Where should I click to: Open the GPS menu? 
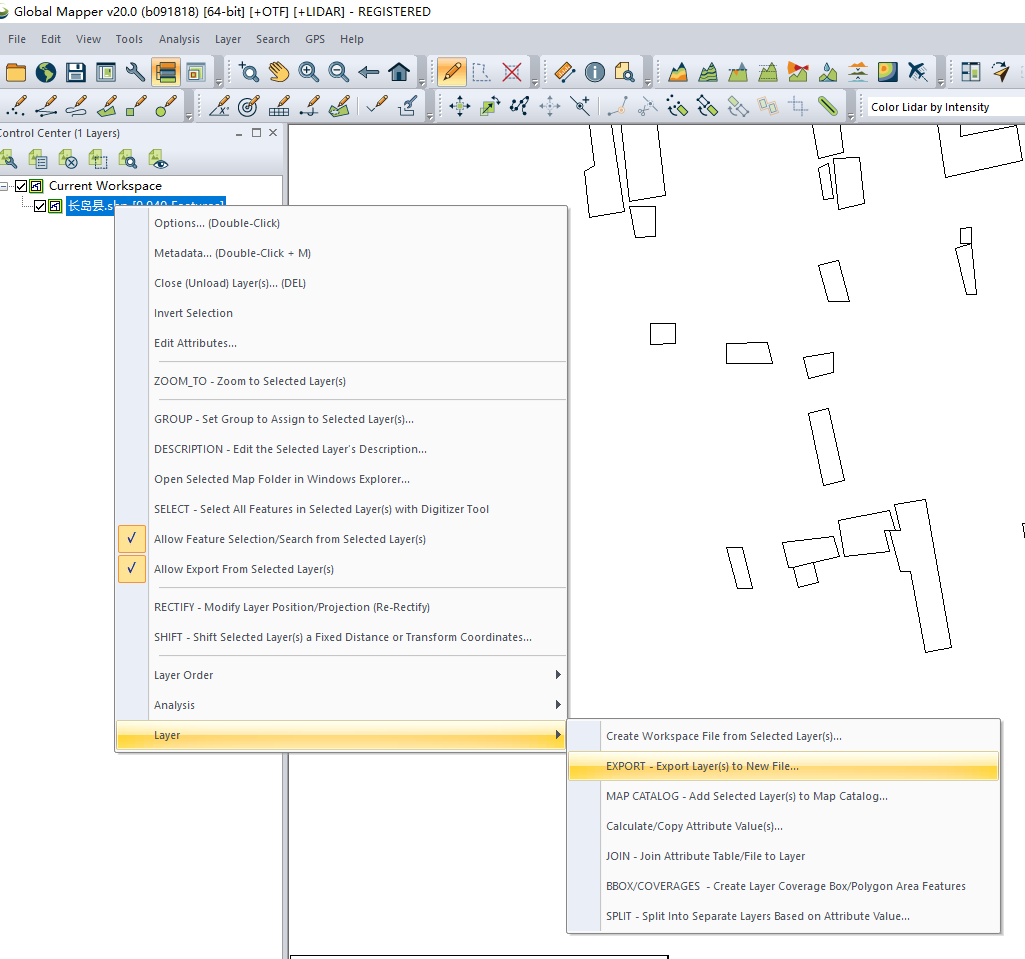[315, 39]
